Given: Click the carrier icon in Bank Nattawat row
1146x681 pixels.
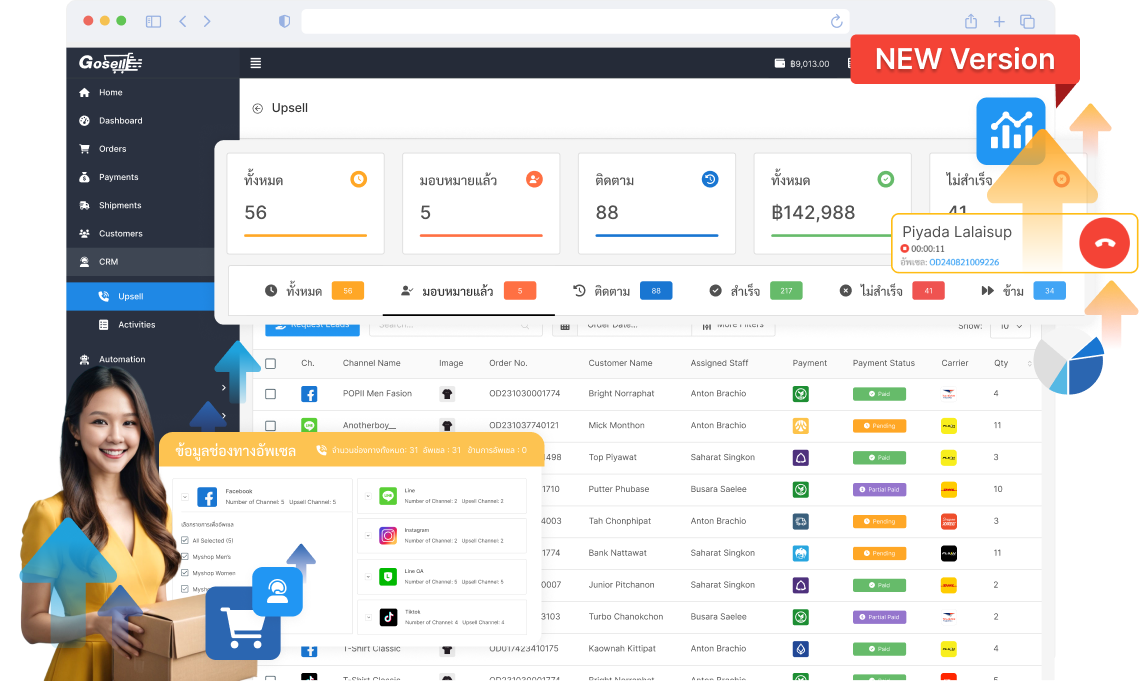Looking at the screenshot, I should click(x=949, y=553).
